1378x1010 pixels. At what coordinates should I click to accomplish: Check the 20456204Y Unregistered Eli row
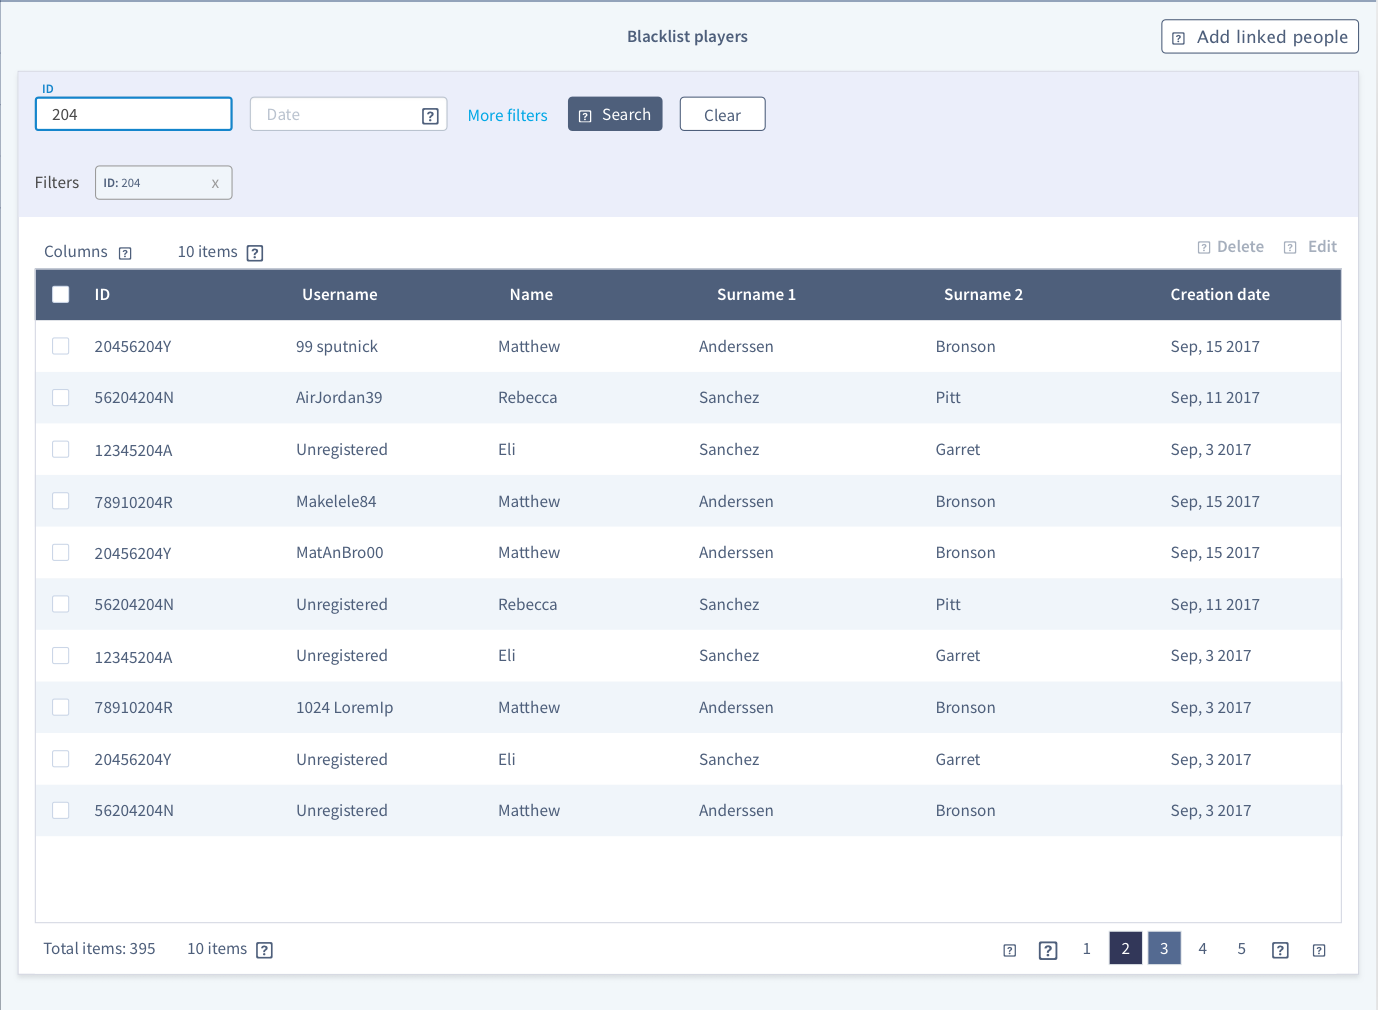click(61, 759)
